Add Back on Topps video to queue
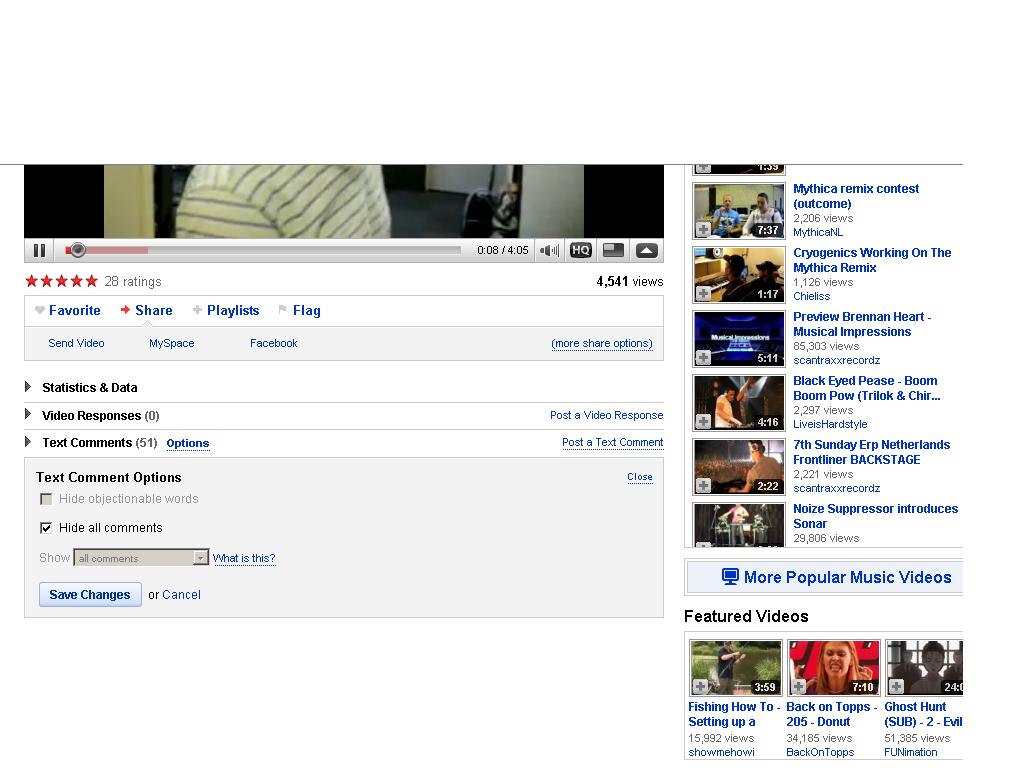Viewport: 1024px width, 768px height. pos(798,687)
